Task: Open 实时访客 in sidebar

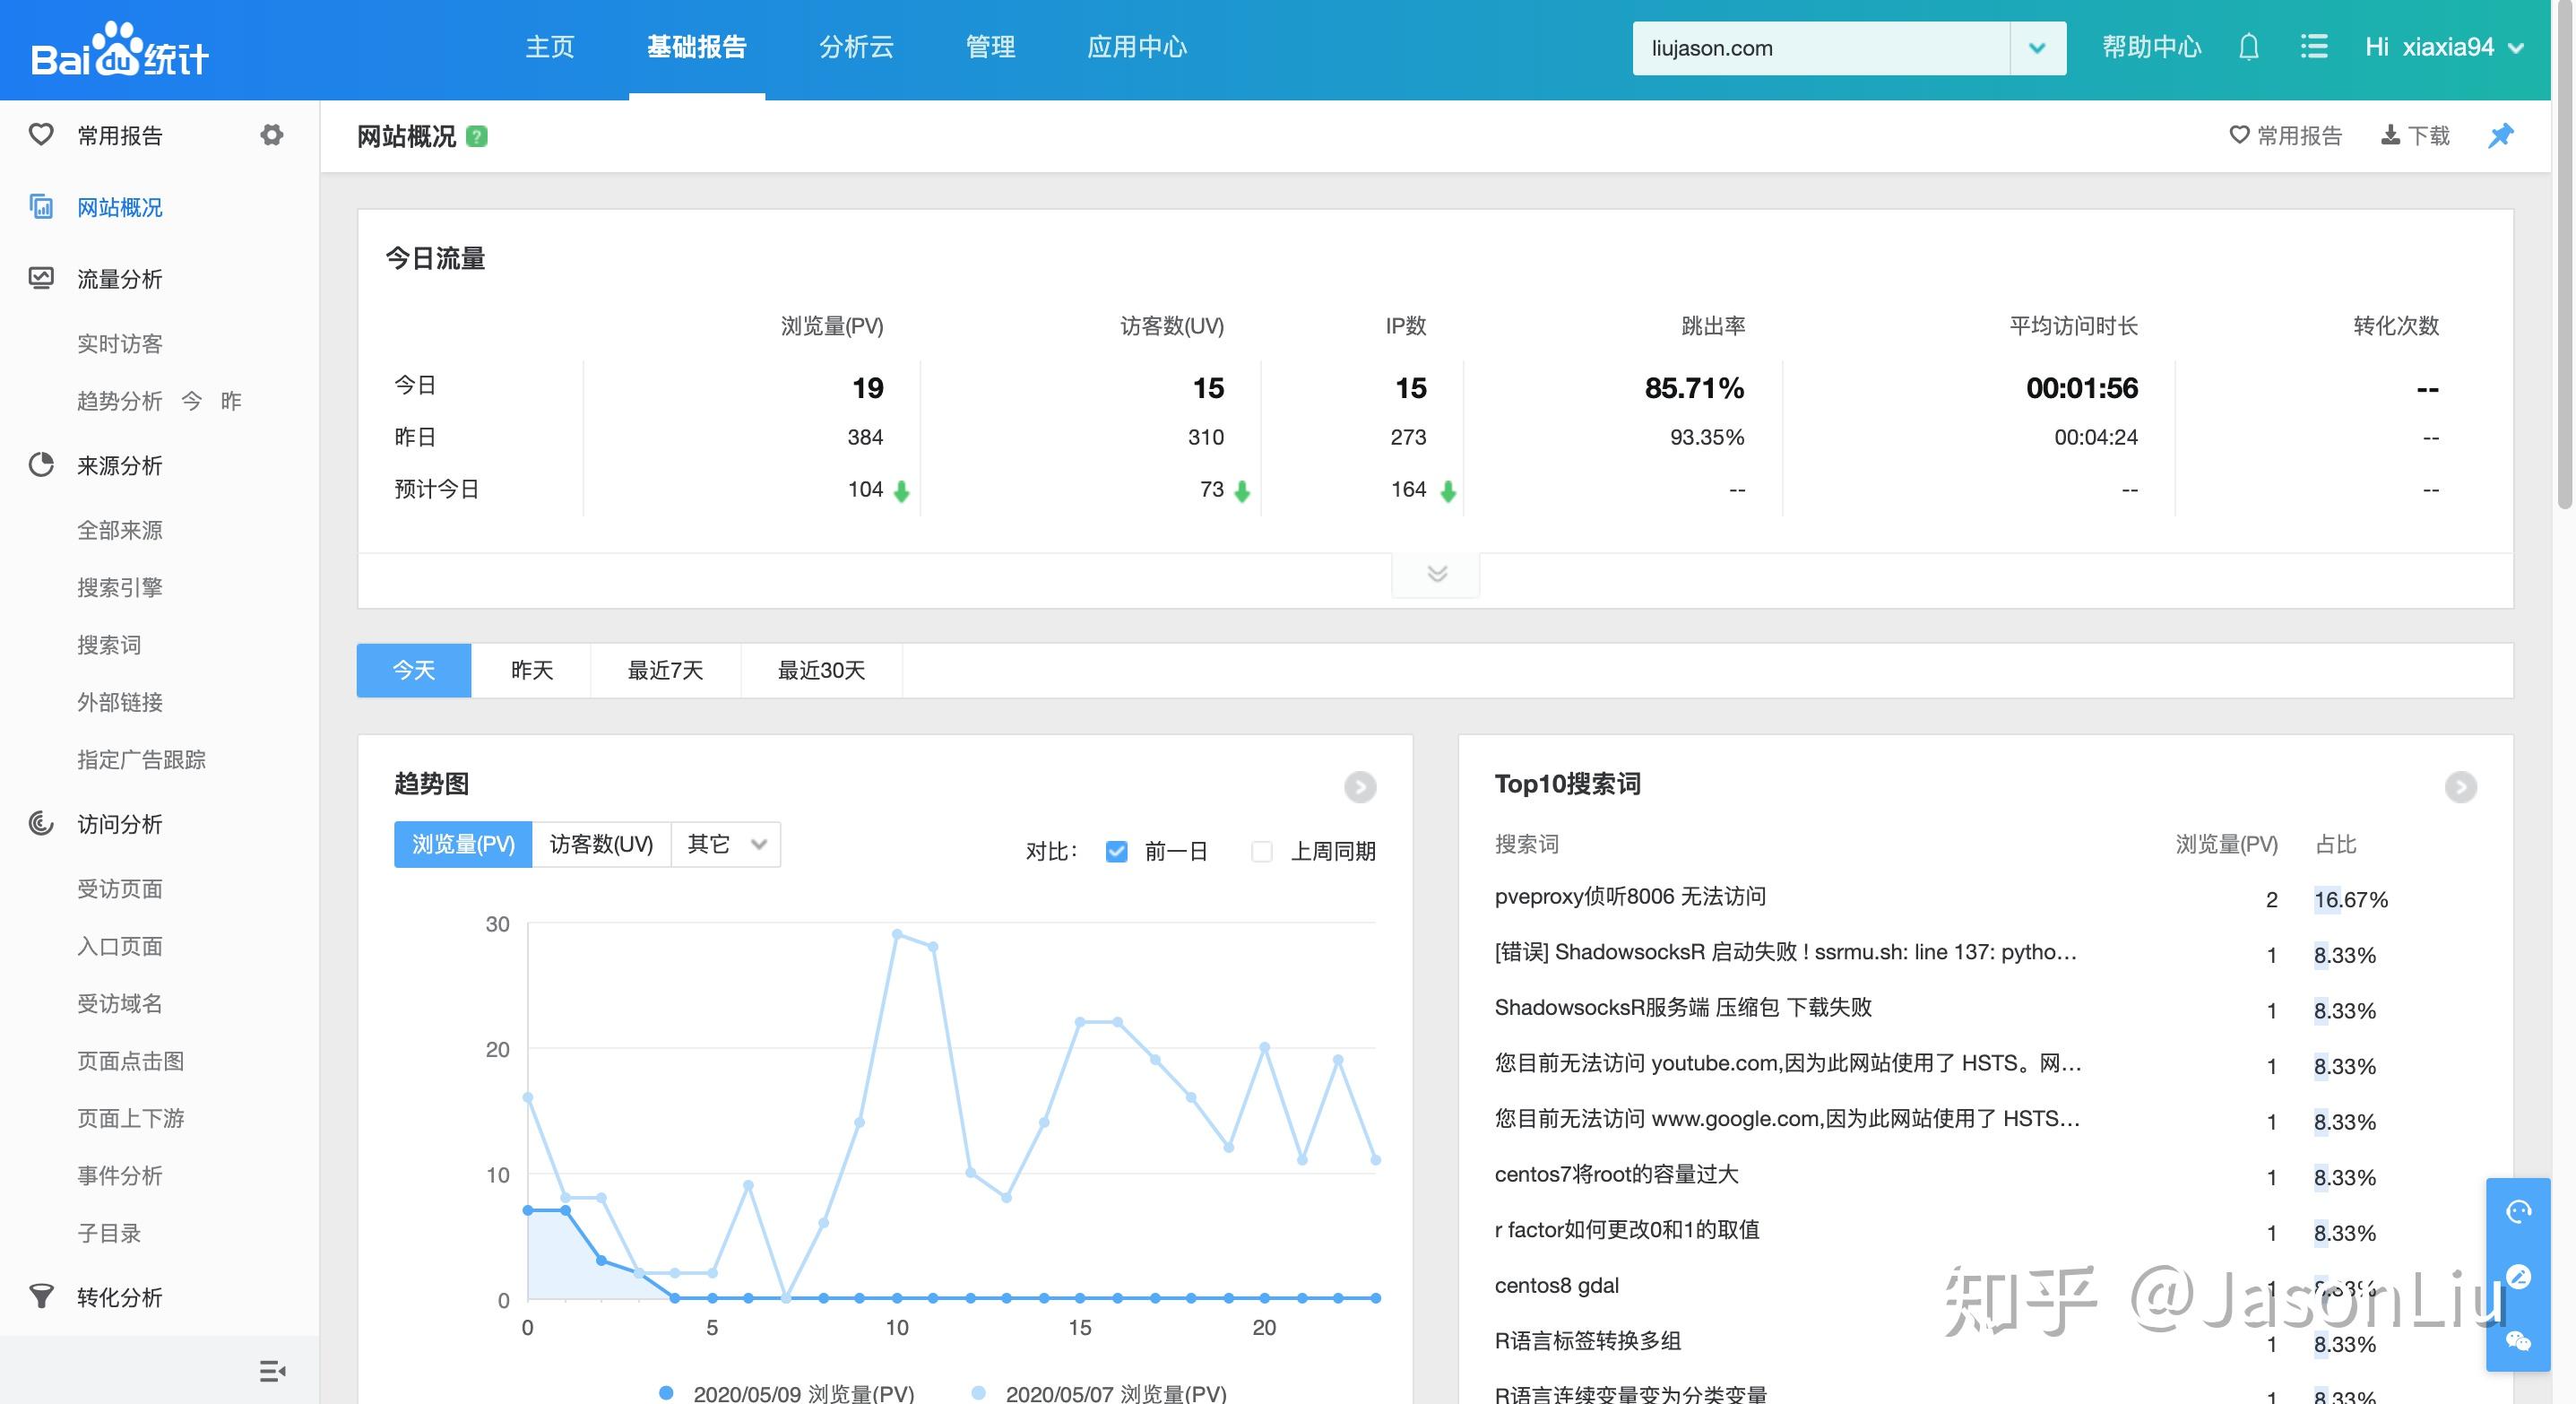Action: coord(120,343)
